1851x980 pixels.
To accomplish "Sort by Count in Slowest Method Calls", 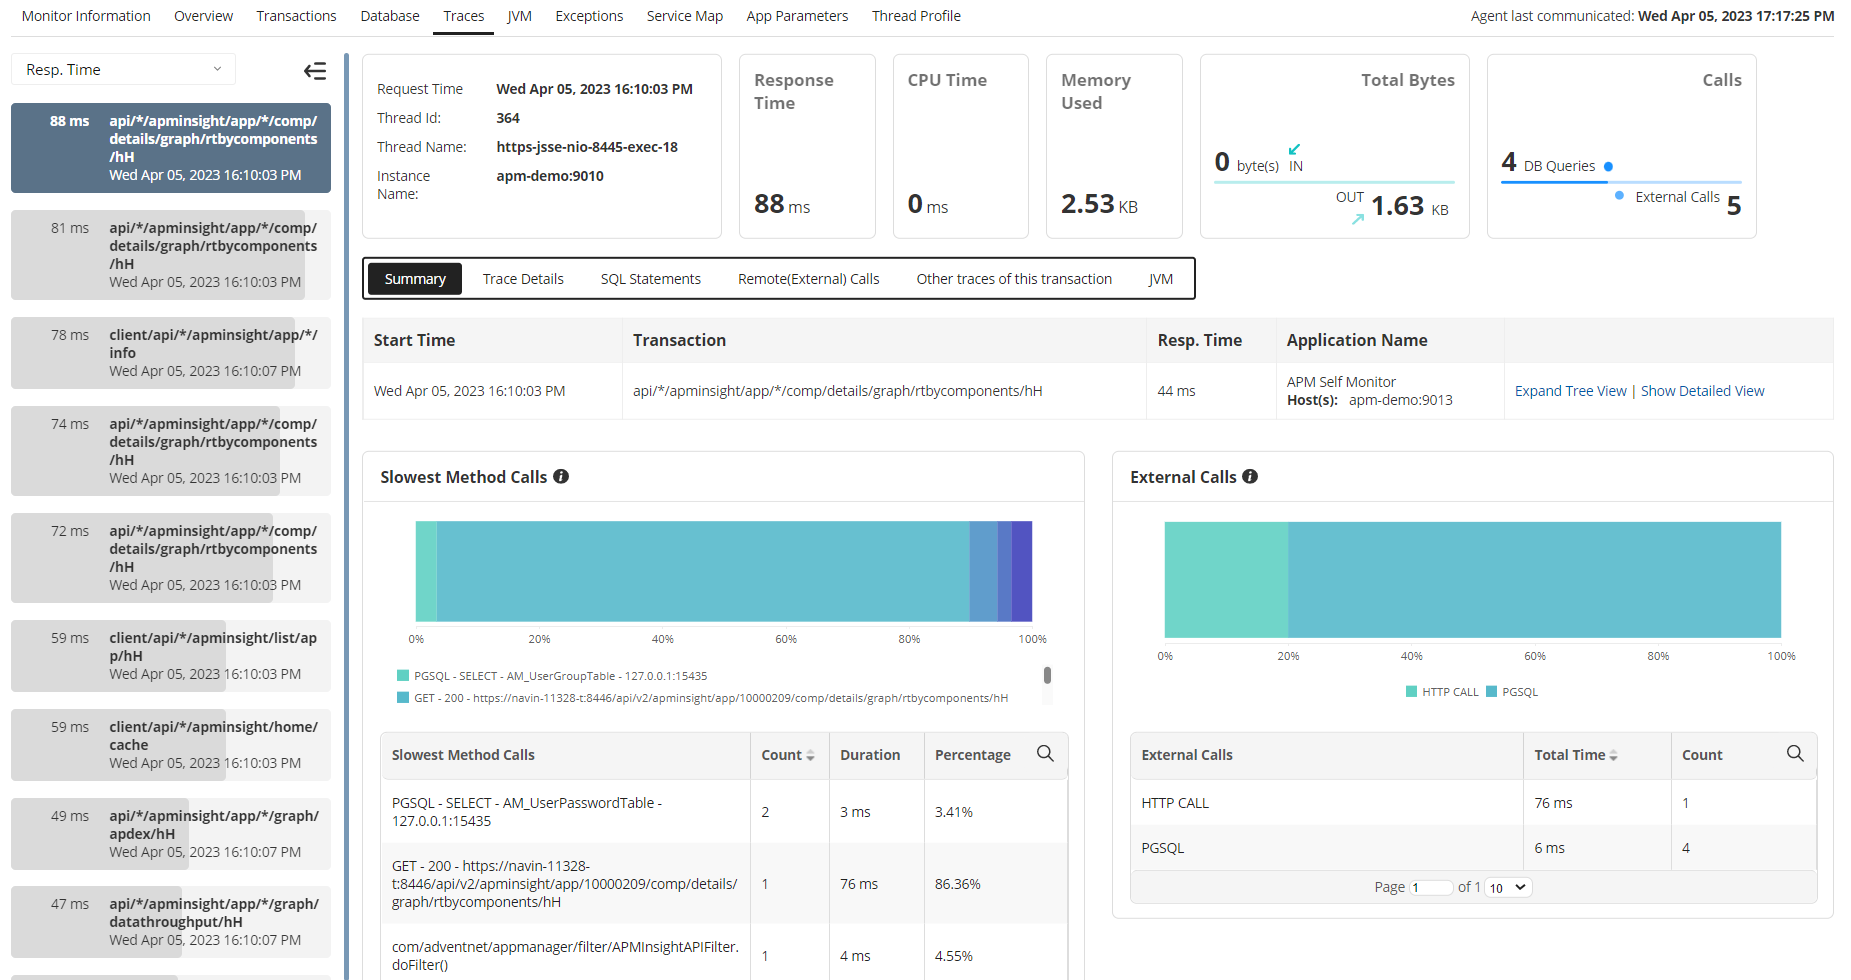I will click(788, 755).
